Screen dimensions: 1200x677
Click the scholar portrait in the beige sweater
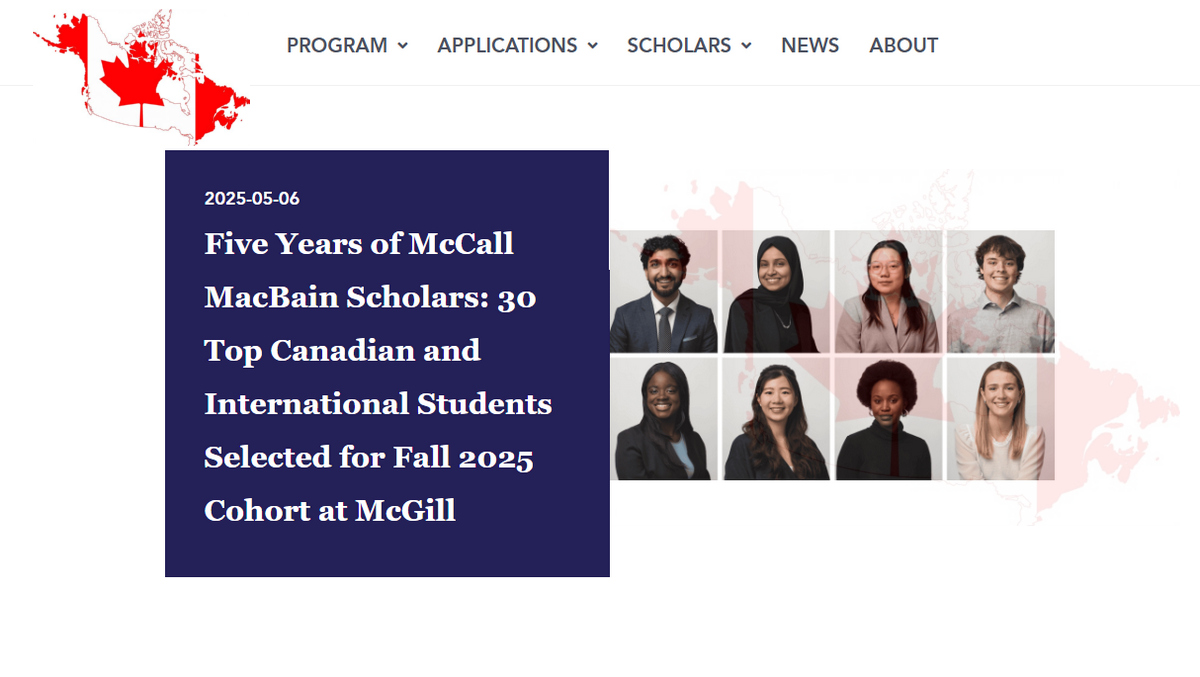pyautogui.click(x=1000, y=420)
